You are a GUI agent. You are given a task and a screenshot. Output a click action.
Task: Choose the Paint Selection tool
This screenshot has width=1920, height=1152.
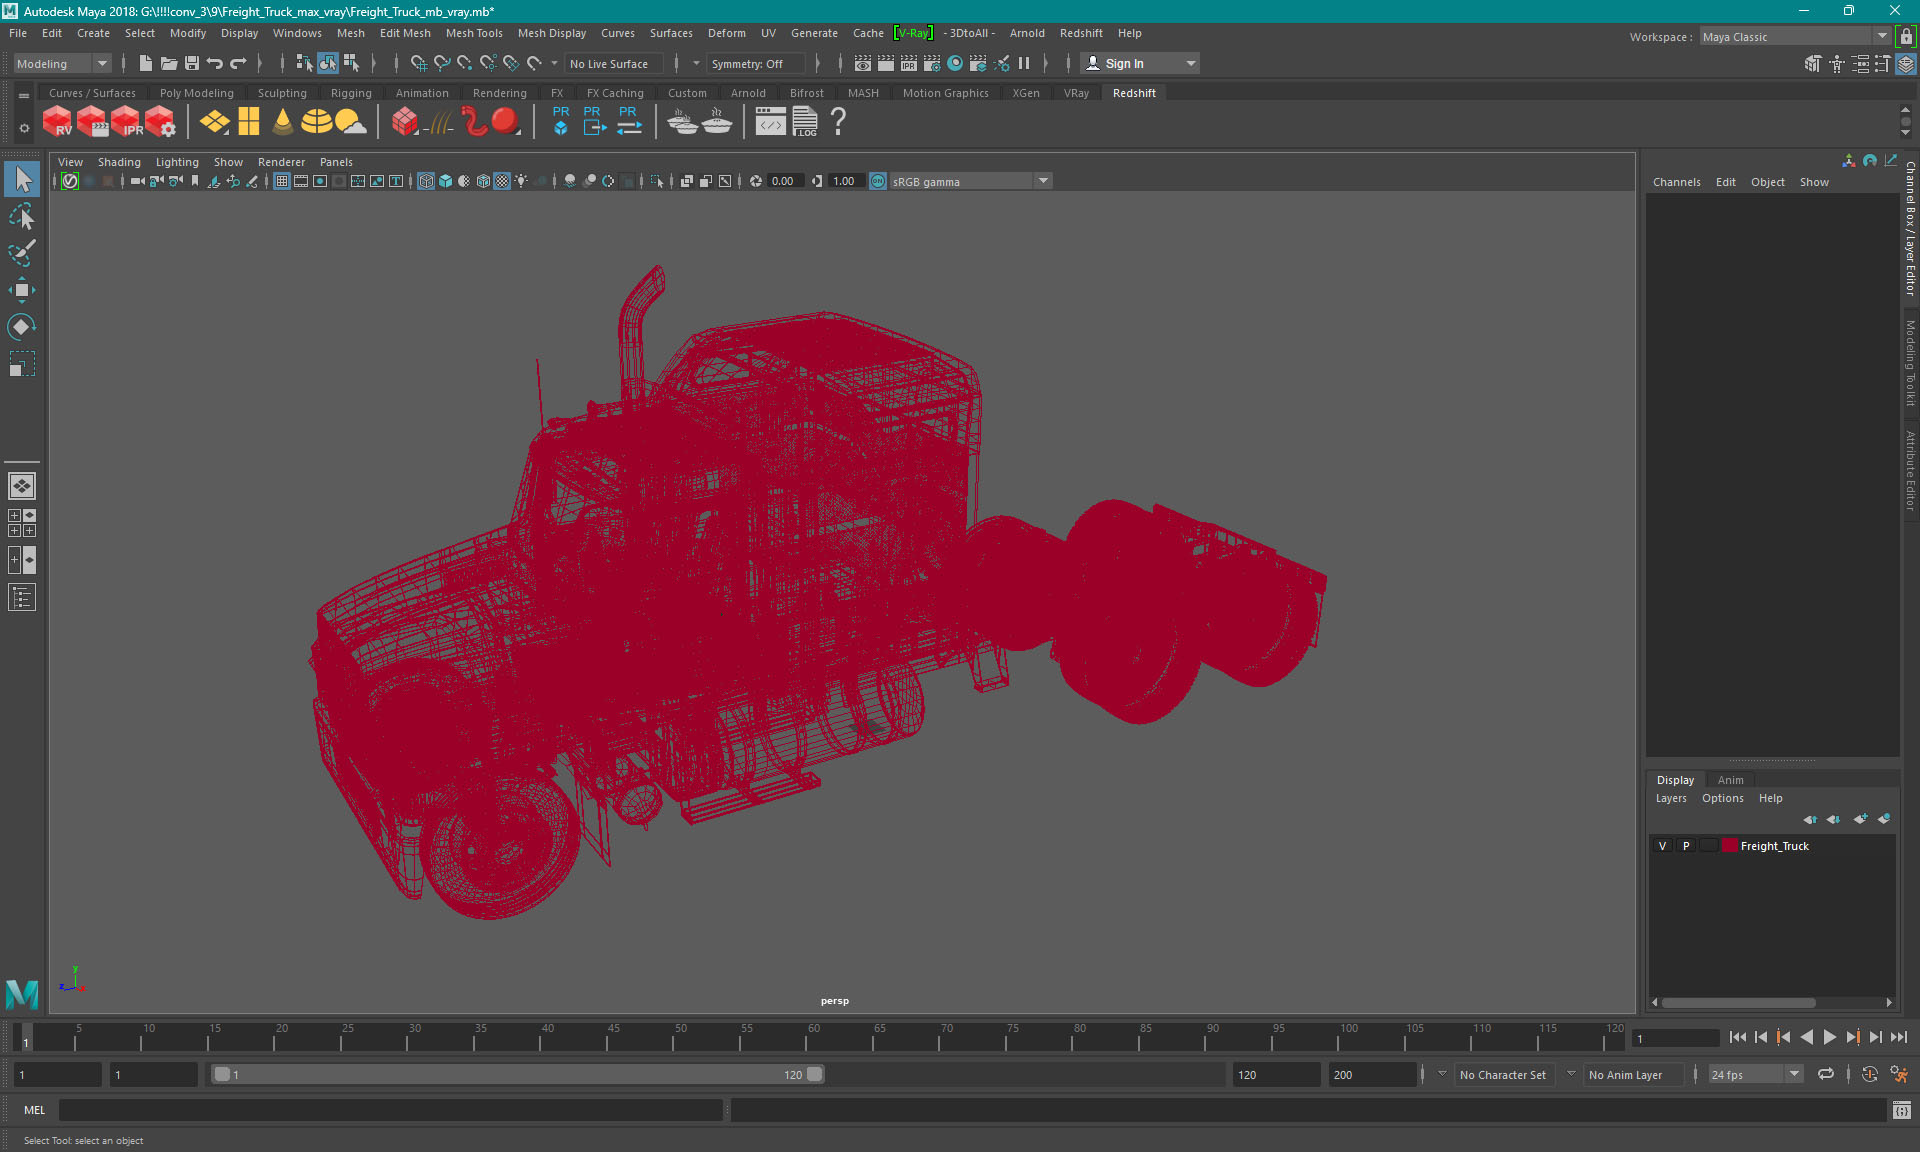coord(22,253)
